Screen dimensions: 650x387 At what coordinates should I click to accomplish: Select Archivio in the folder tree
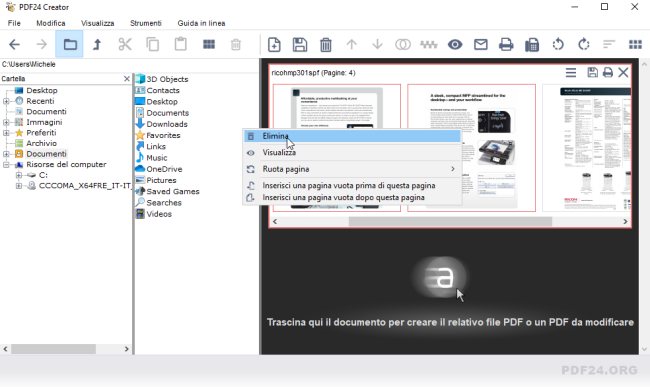point(41,143)
